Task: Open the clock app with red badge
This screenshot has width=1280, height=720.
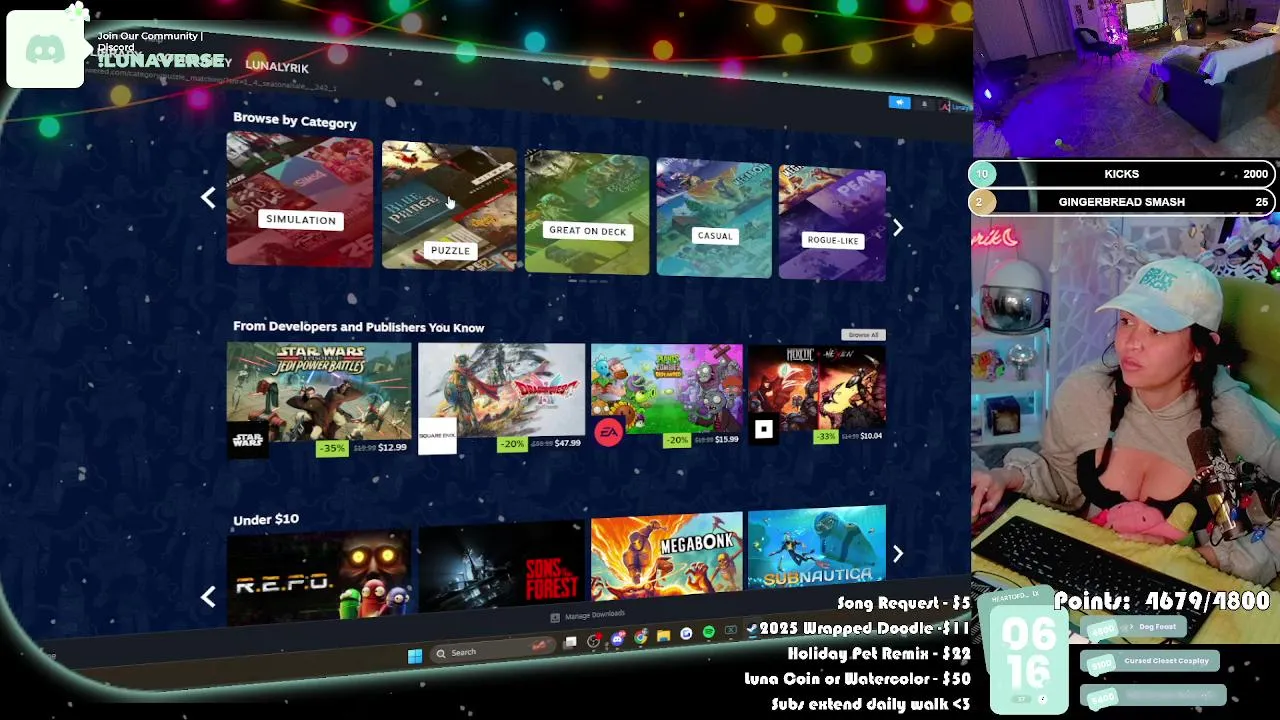Action: pos(594,640)
